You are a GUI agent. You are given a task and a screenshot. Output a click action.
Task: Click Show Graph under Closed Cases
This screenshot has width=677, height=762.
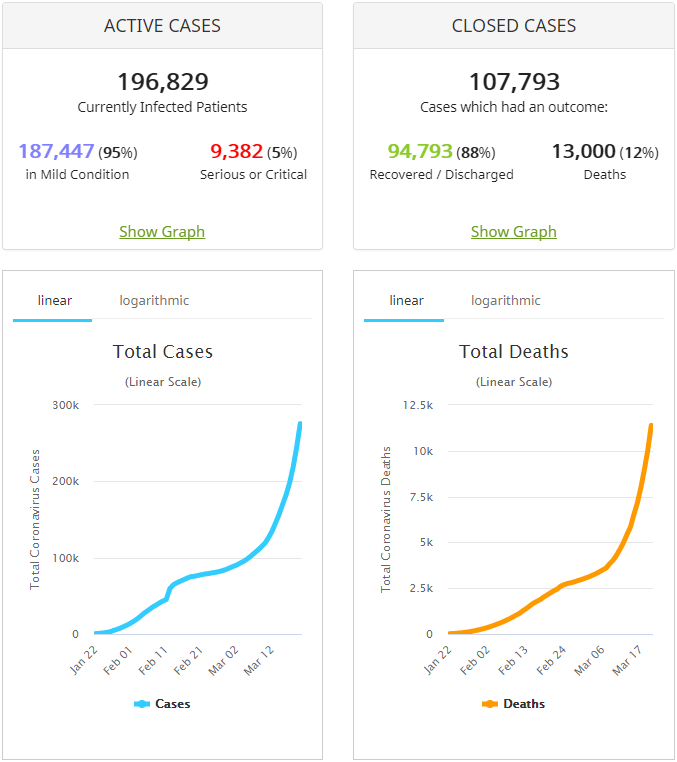[513, 232]
